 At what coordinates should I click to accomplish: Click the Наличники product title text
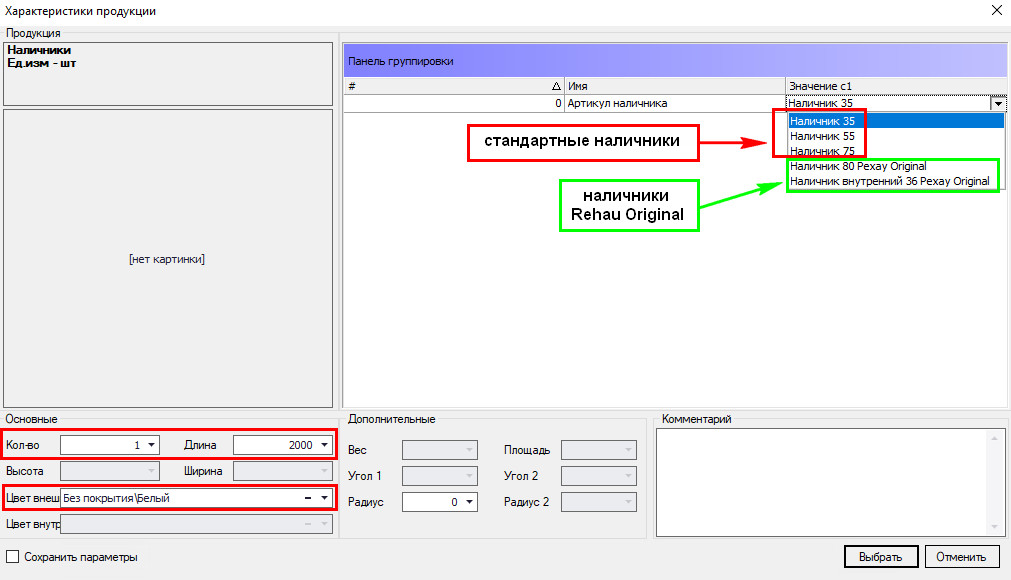coord(39,50)
